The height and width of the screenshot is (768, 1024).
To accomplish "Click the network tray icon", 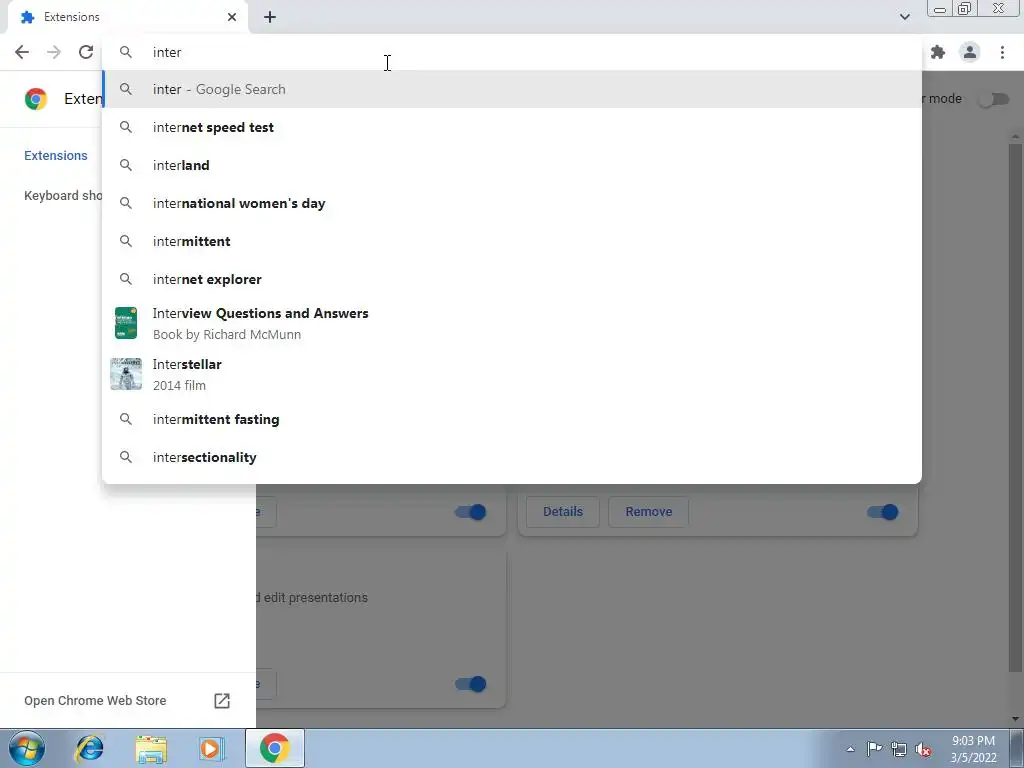I will [899, 749].
